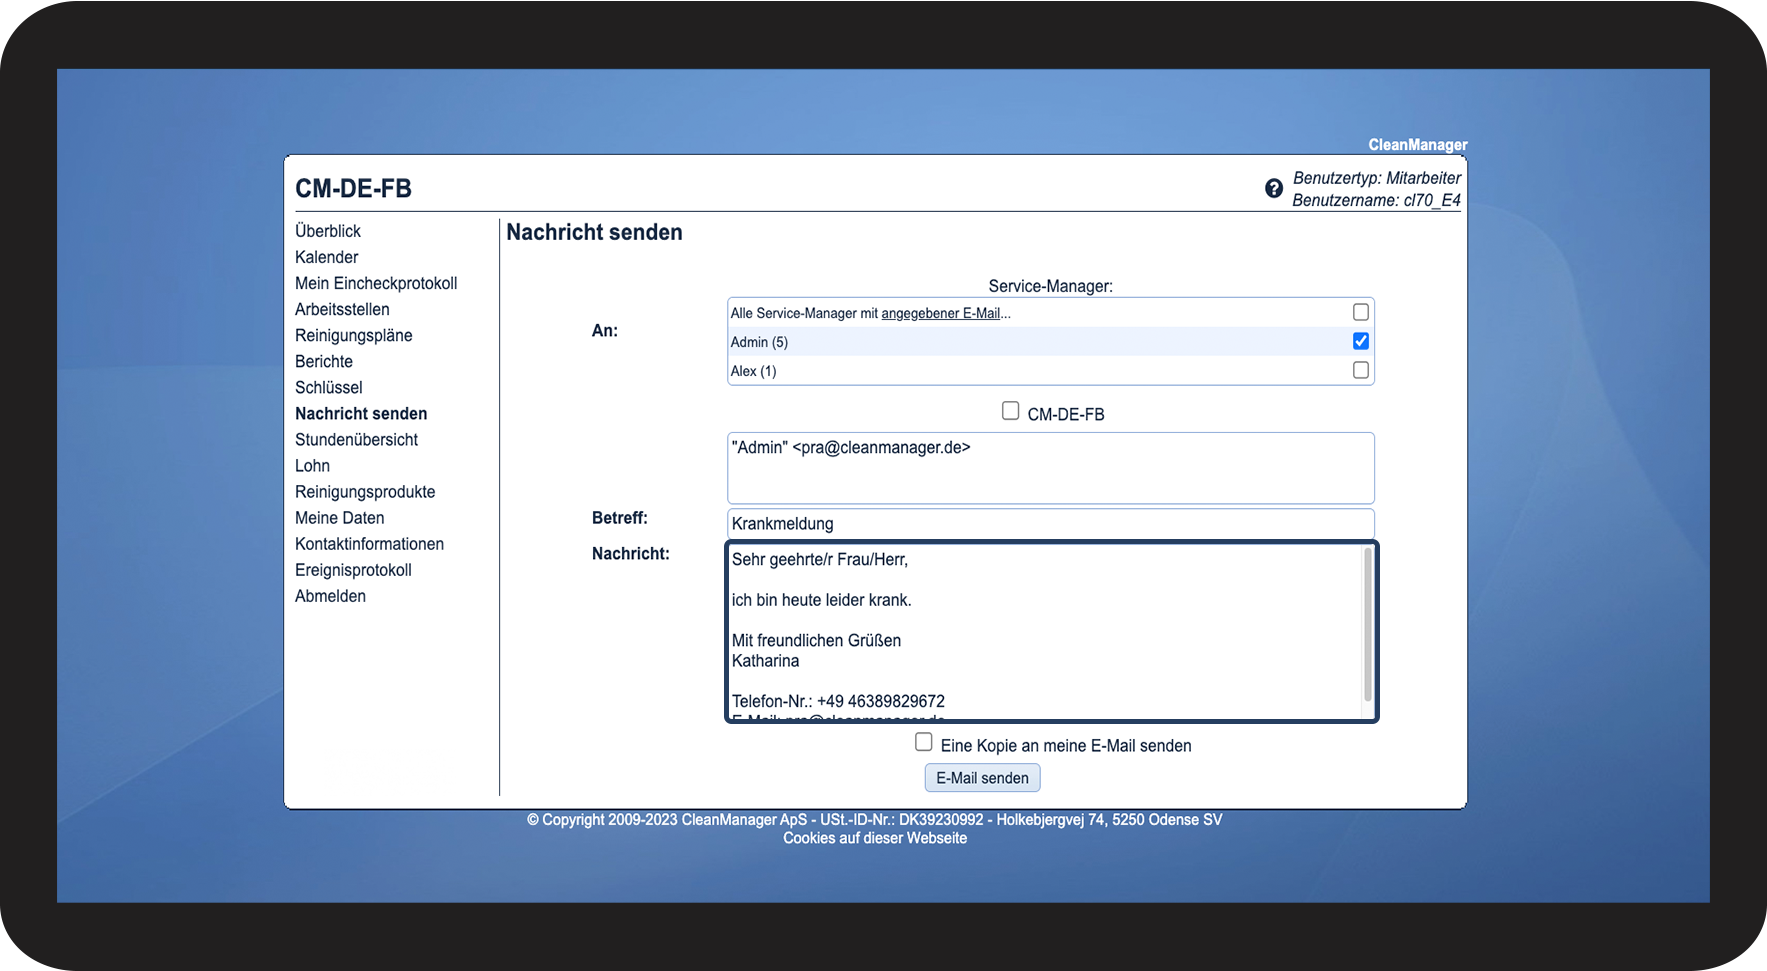Check the Alle Service-Manager checkbox
The width and height of the screenshot is (1767, 971).
[x=1360, y=312]
